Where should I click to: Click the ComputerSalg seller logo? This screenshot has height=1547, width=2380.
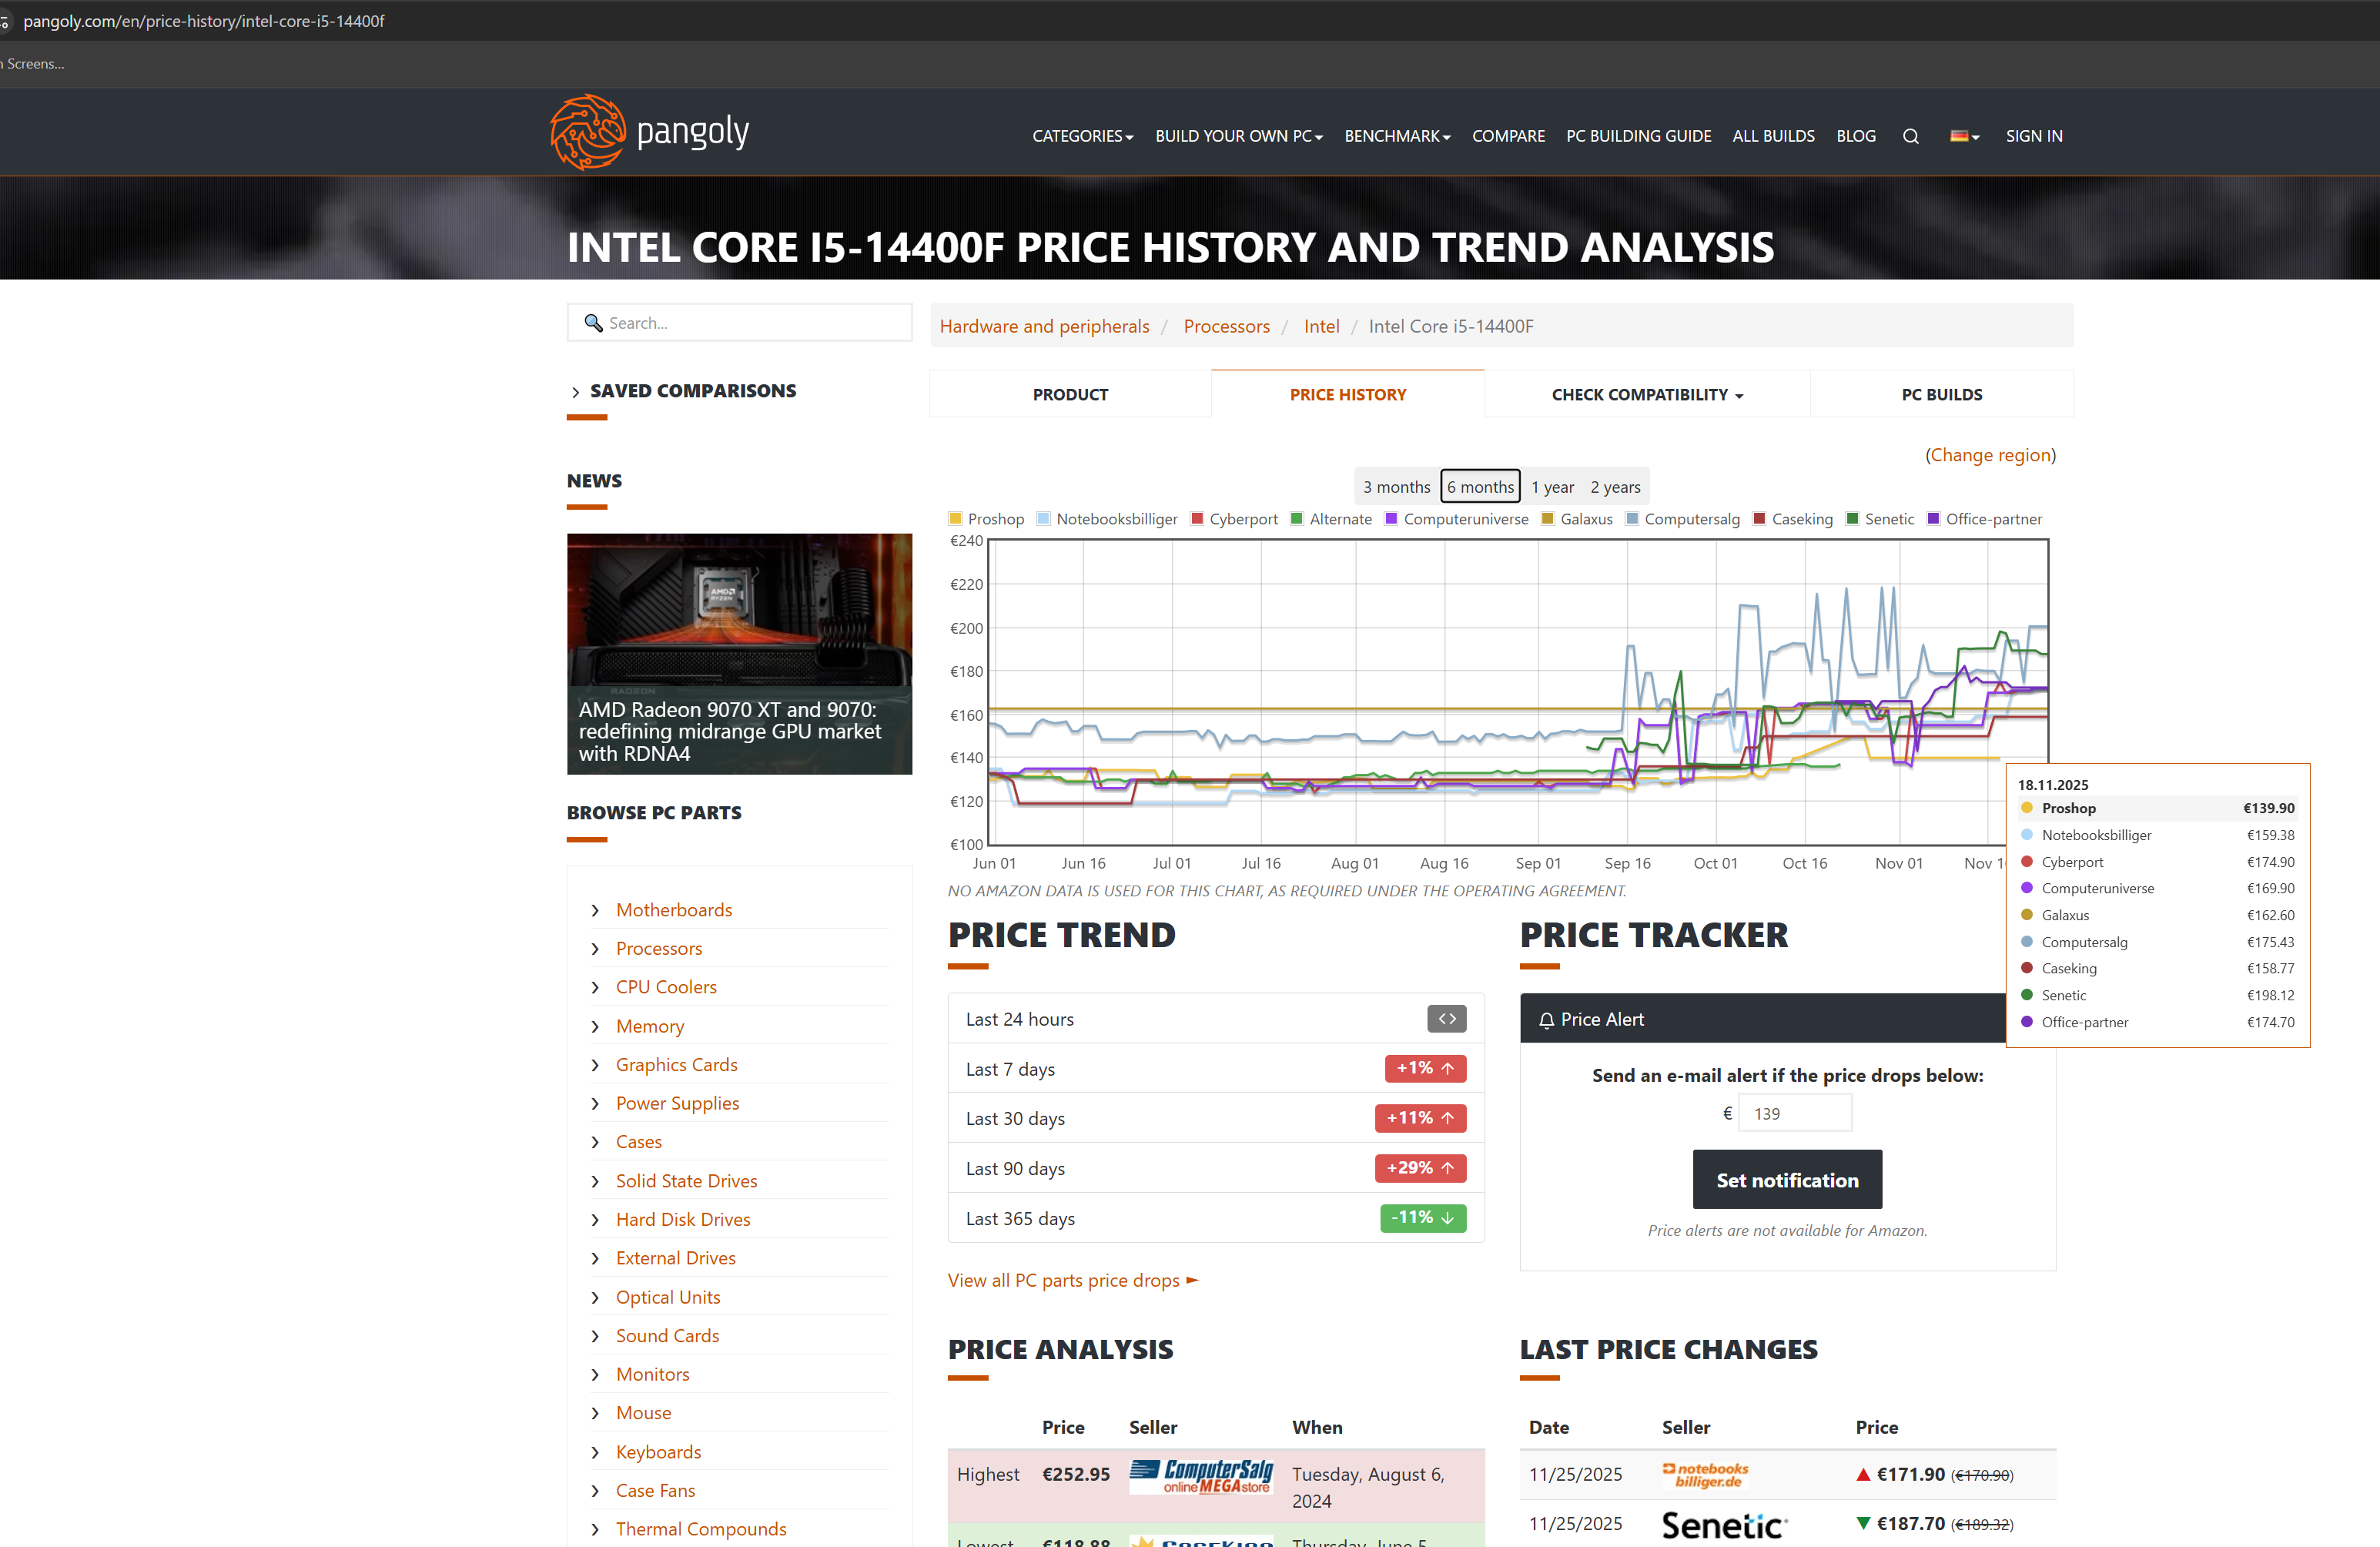[1200, 1475]
